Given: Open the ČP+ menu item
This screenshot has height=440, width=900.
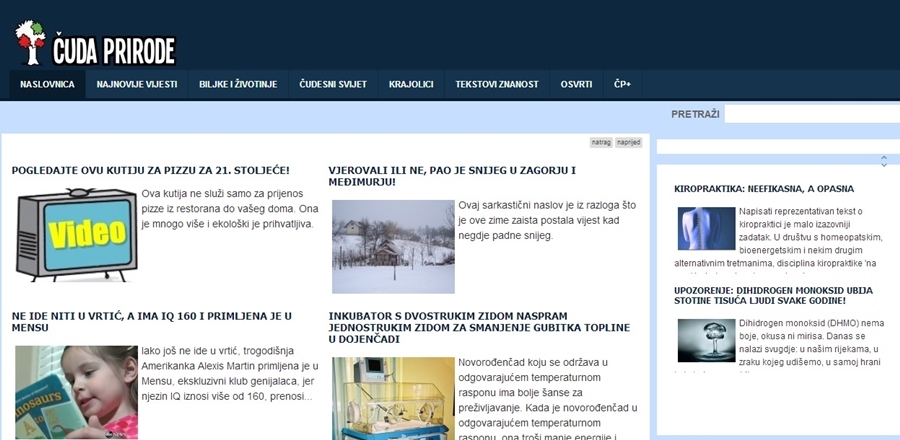Looking at the screenshot, I should [622, 84].
